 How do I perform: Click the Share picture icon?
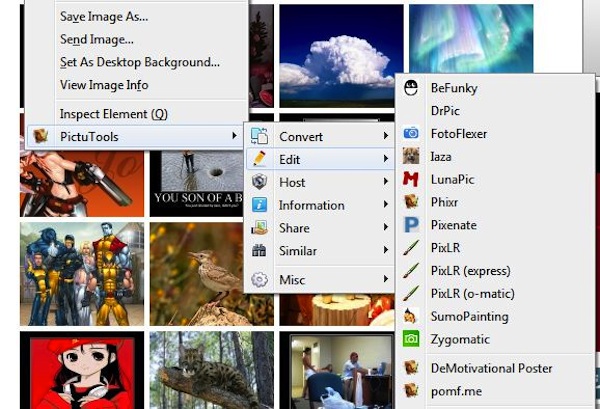coord(259,228)
